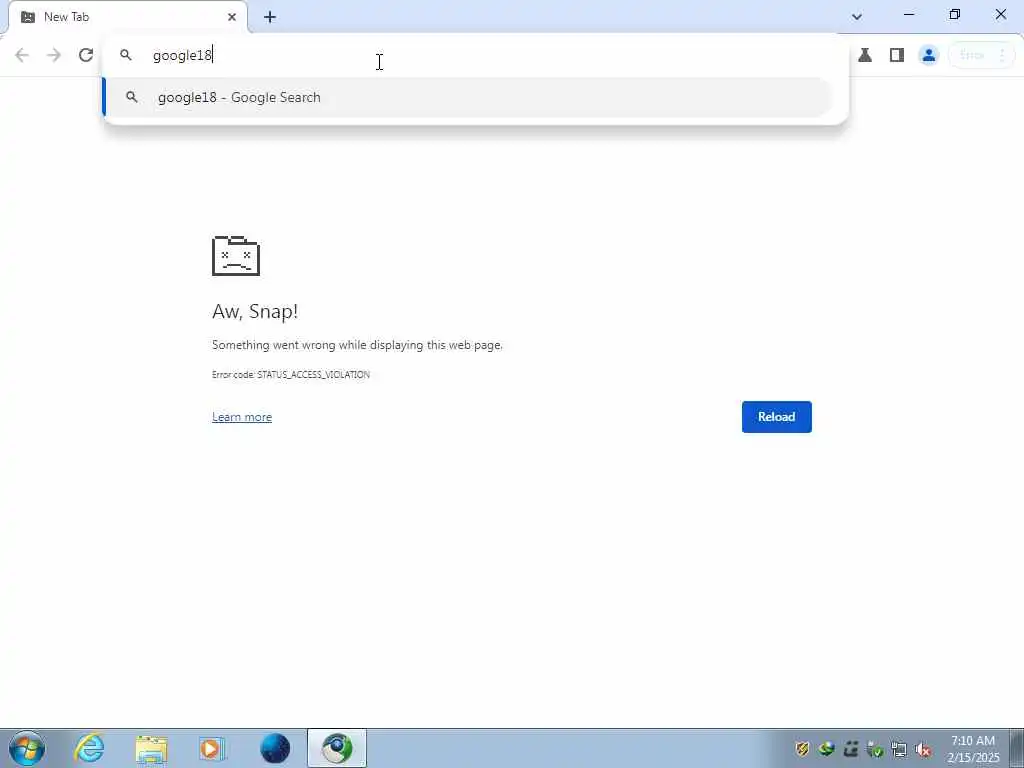Open a new tab with the plus button

270,17
